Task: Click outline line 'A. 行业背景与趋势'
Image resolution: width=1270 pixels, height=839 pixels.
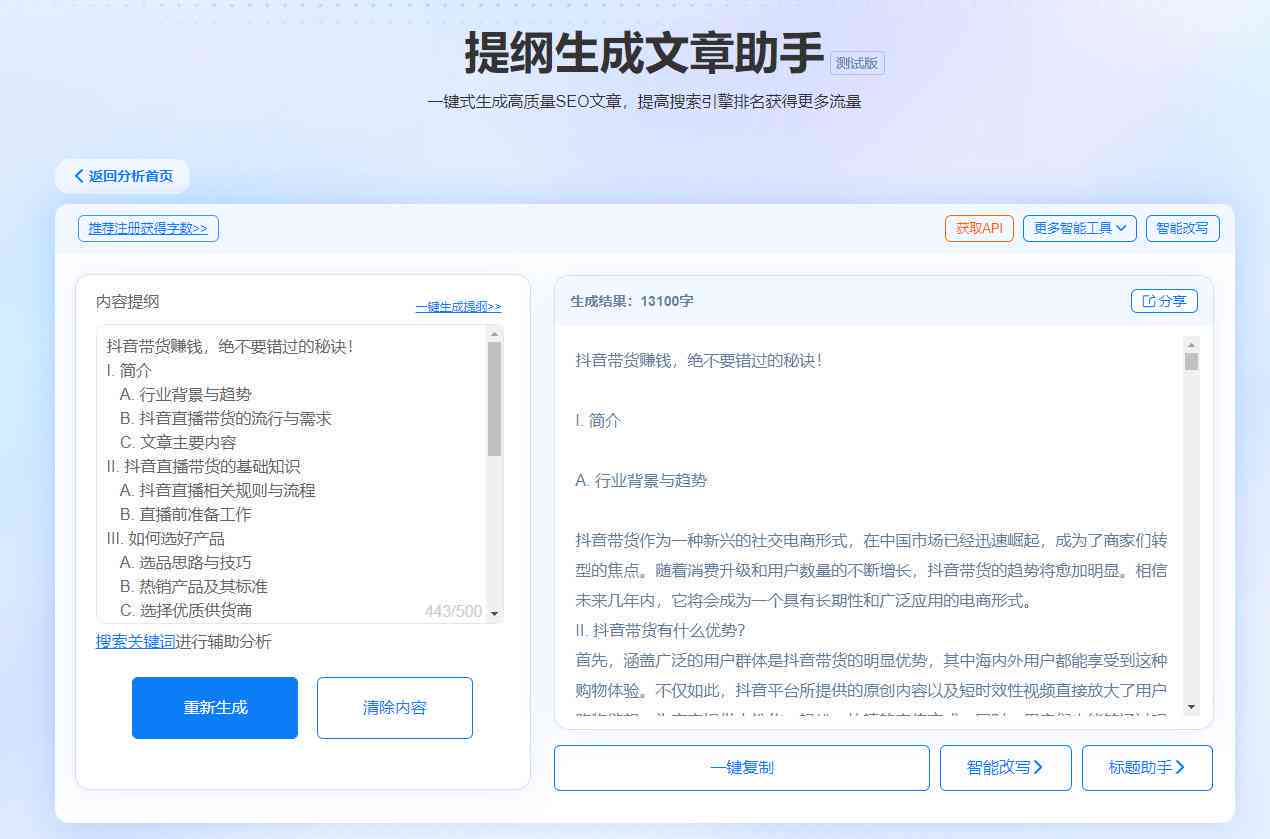Action: pos(186,394)
